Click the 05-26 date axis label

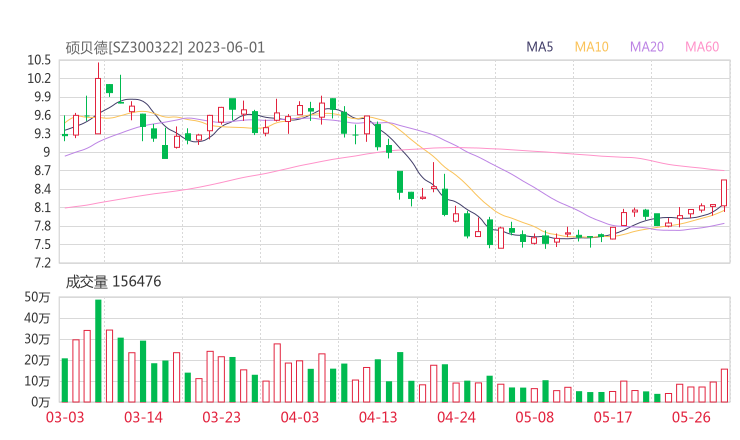coord(691,417)
